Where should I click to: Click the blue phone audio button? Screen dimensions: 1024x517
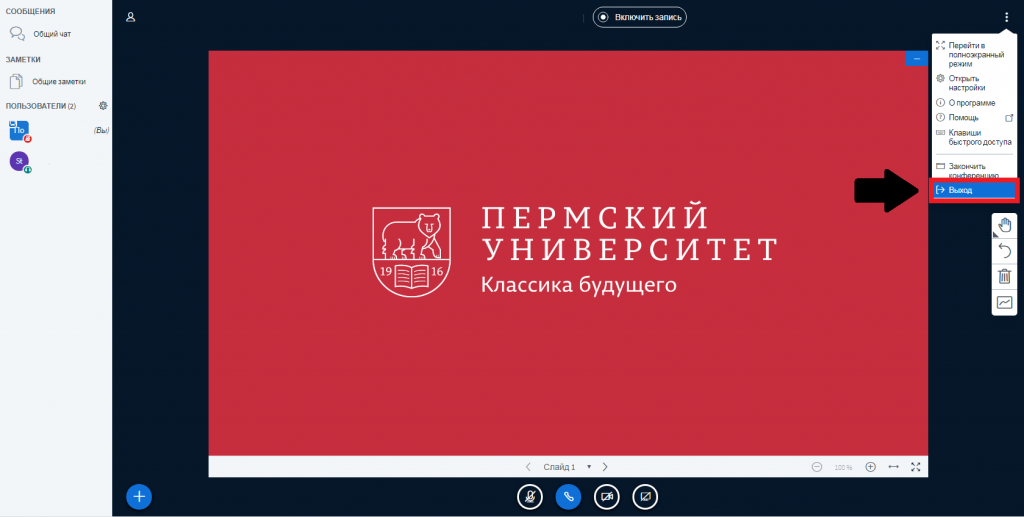(x=568, y=496)
